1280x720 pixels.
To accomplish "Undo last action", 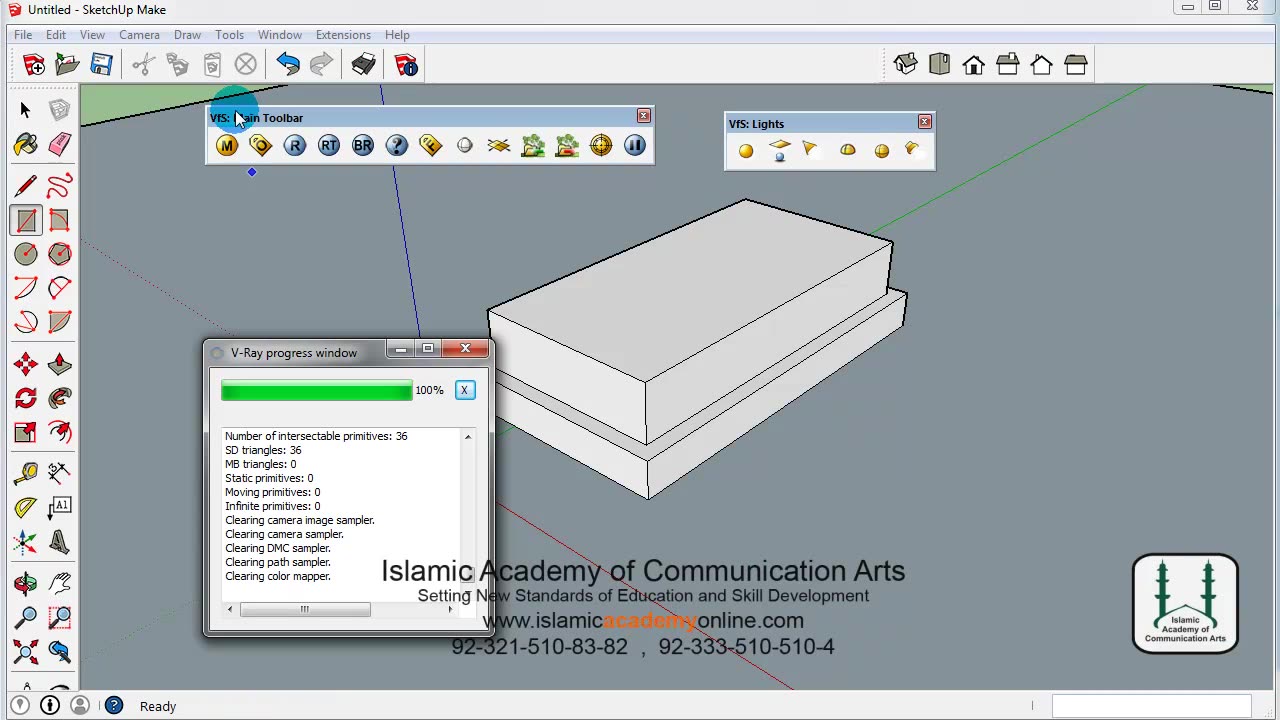I will [x=288, y=65].
